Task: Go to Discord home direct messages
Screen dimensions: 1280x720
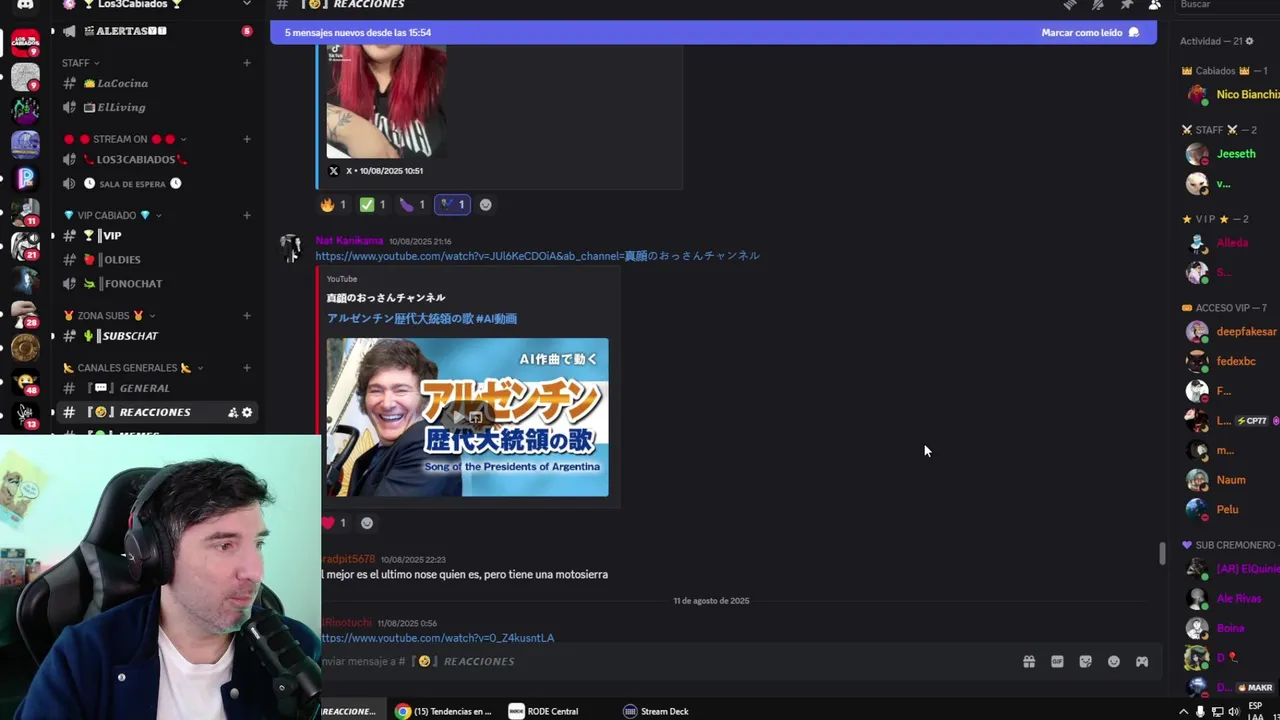Action: (x=25, y=5)
